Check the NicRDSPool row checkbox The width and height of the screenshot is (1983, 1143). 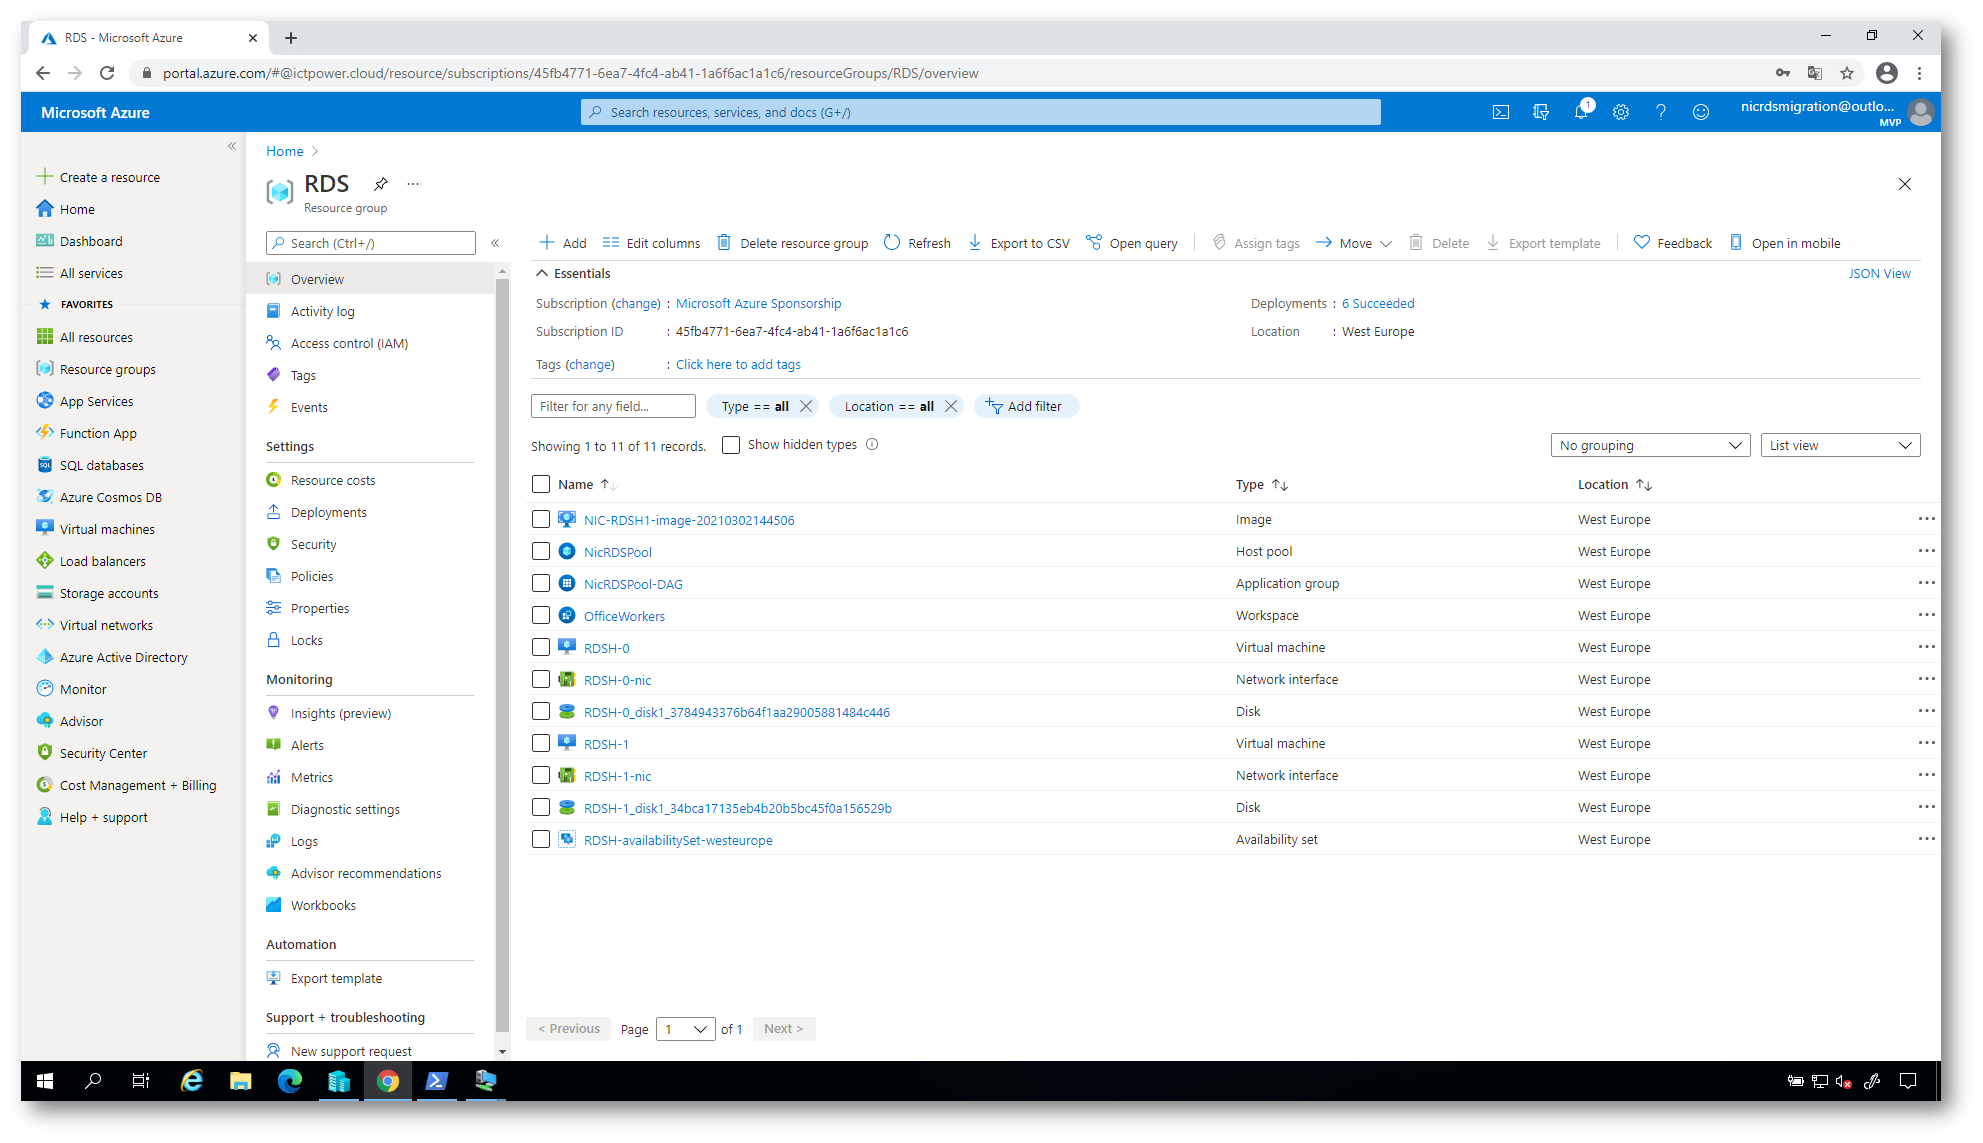tap(541, 551)
